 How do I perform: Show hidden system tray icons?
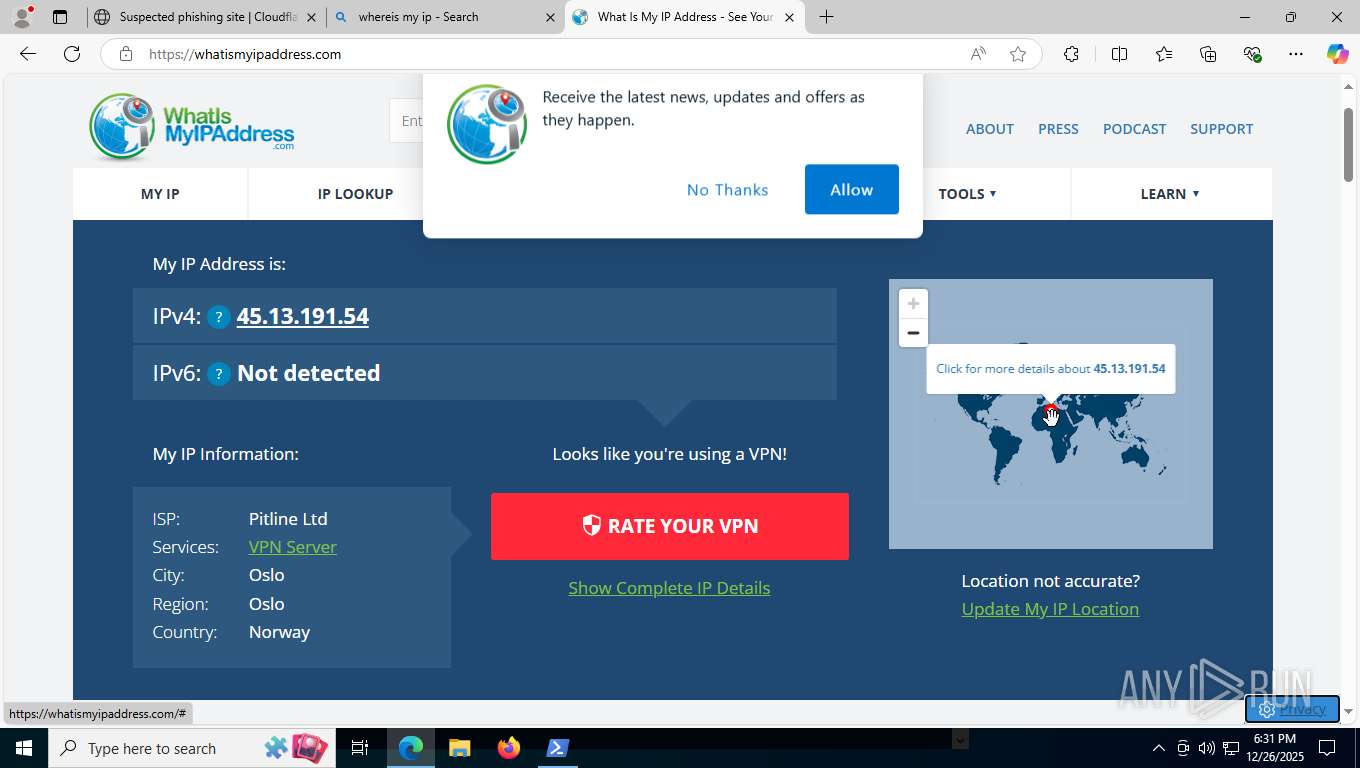[x=1159, y=748]
